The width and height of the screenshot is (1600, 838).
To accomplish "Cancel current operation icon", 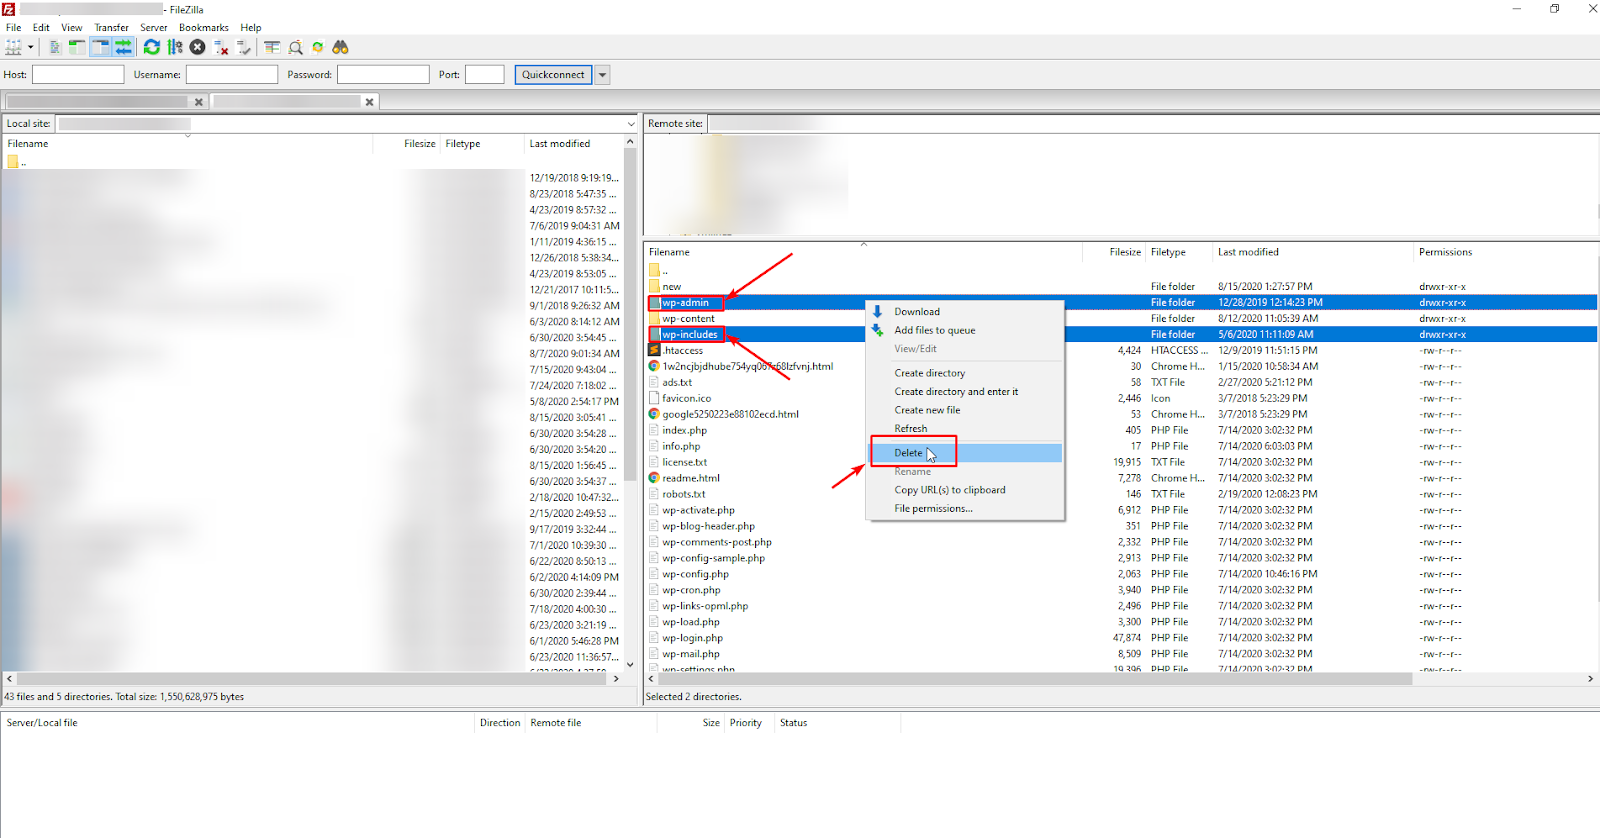I will [x=198, y=47].
